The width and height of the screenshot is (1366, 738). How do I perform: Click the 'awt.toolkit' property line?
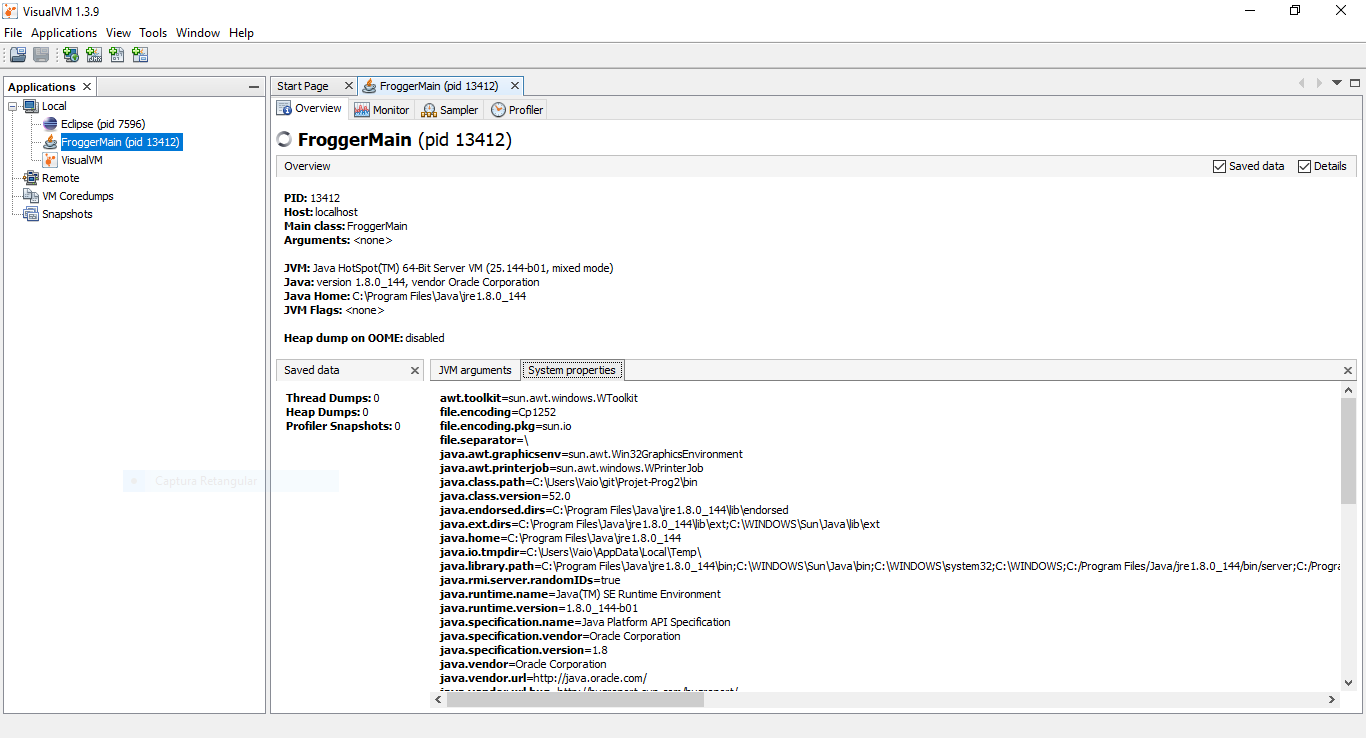(x=539, y=398)
